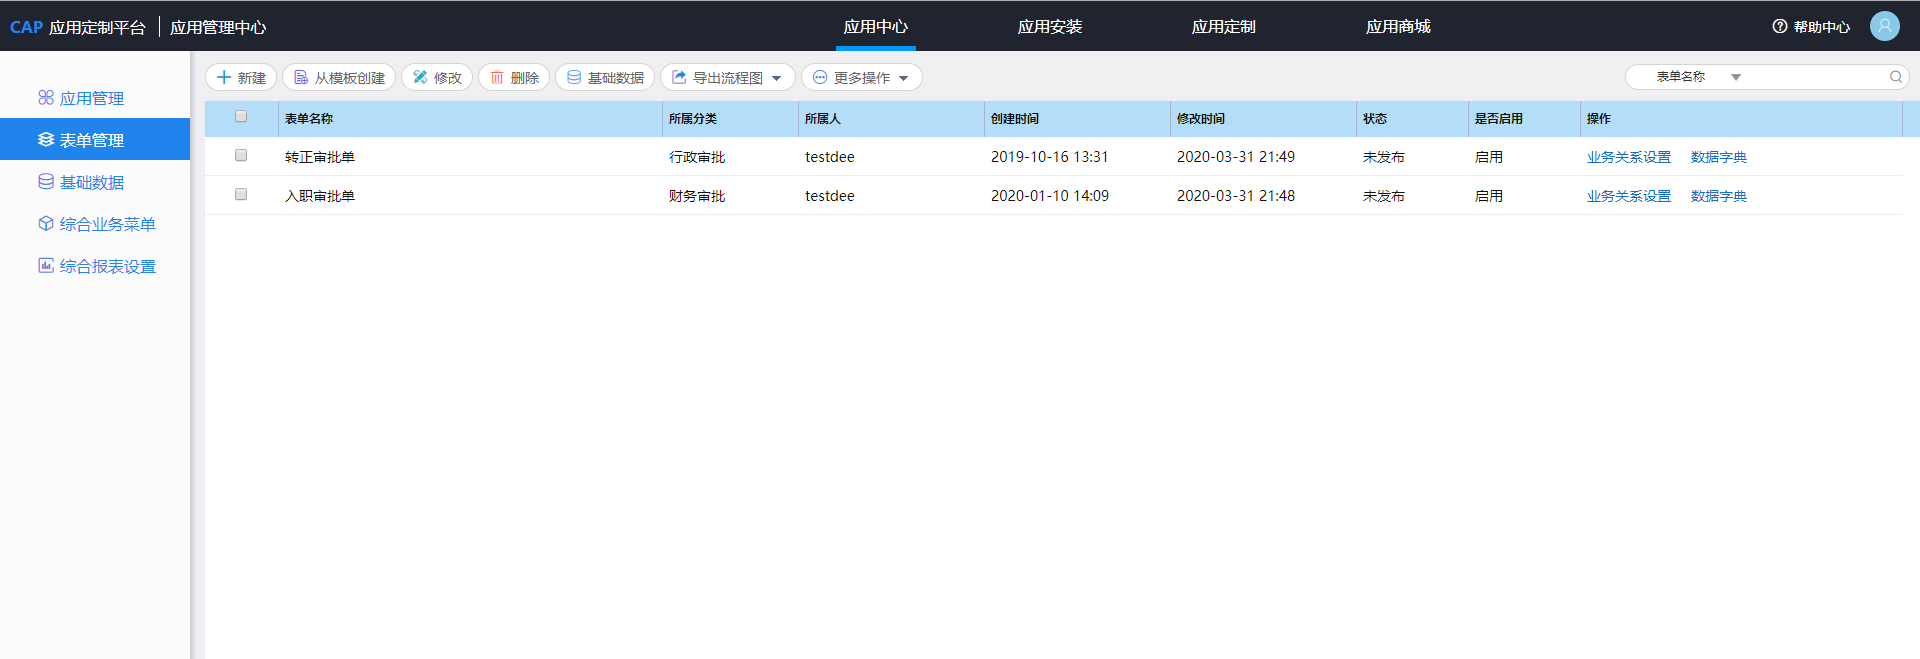Click the 修改时间 column header
The image size is (1920, 659).
[1201, 118]
